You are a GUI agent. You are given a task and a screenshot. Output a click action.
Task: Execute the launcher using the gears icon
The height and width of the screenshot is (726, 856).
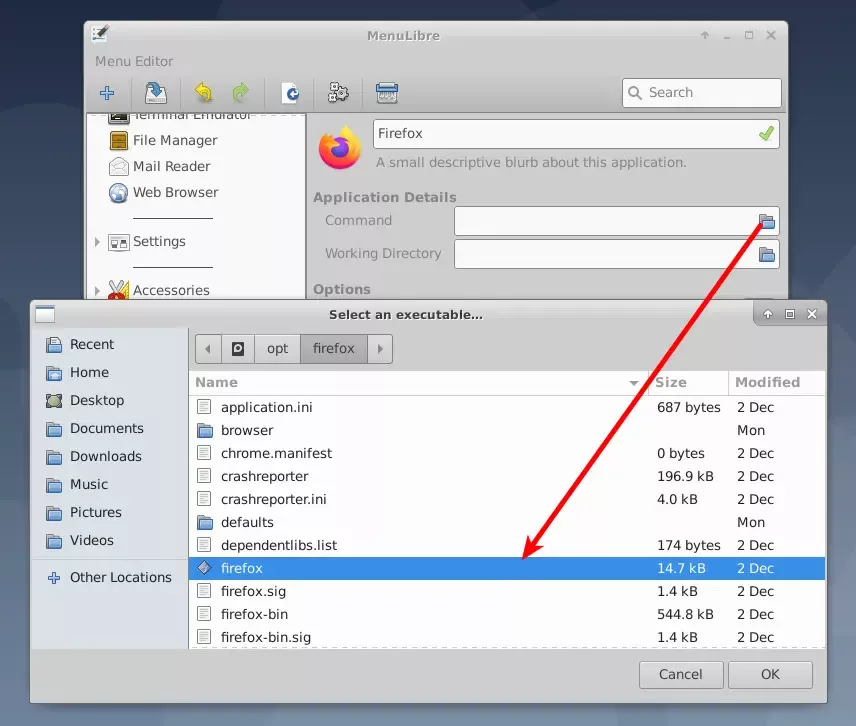click(x=338, y=93)
